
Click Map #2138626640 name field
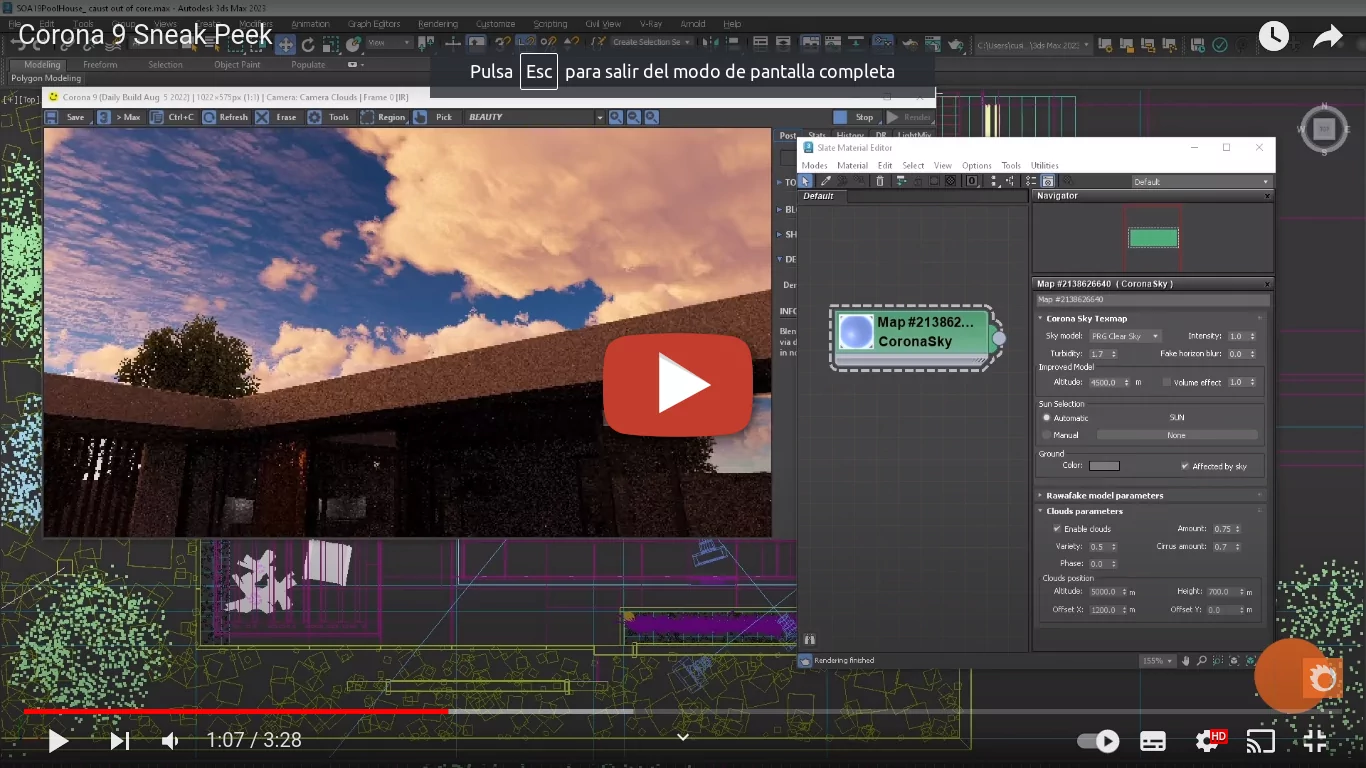[1152, 299]
